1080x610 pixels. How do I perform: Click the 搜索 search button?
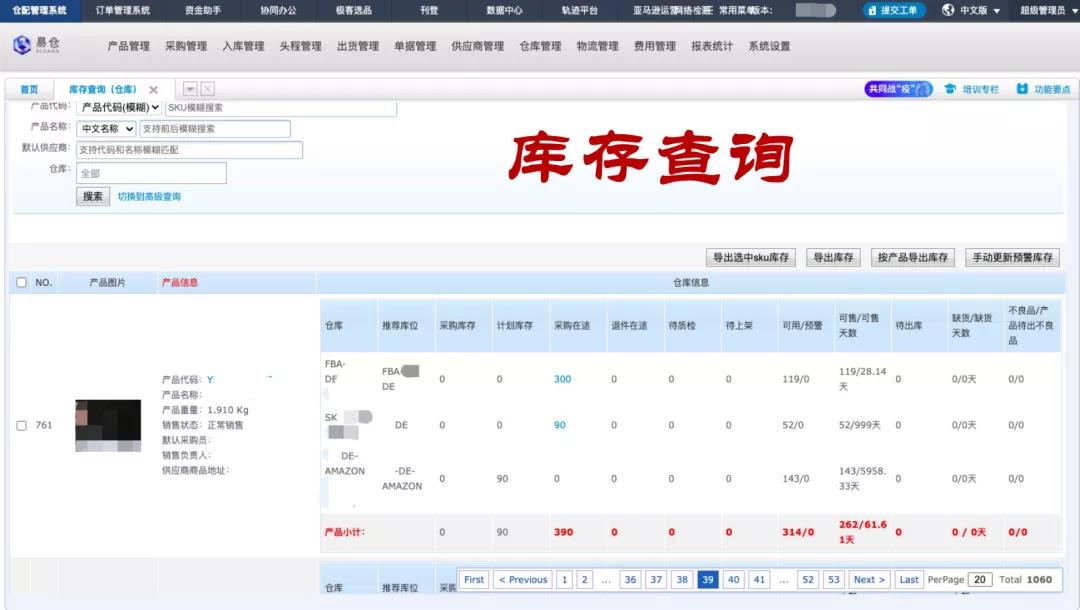point(92,196)
